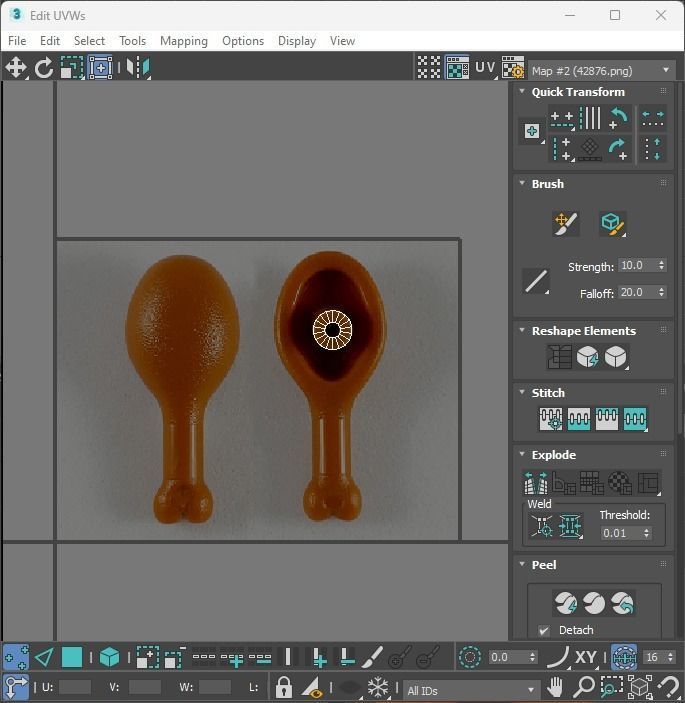
Task: Open the Tools menu
Action: [x=132, y=41]
